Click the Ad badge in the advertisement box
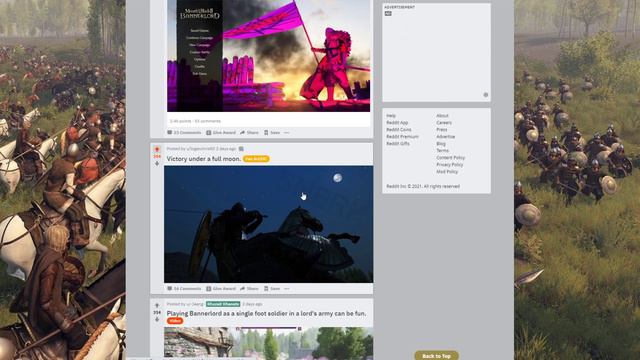The image size is (640, 360). [388, 13]
